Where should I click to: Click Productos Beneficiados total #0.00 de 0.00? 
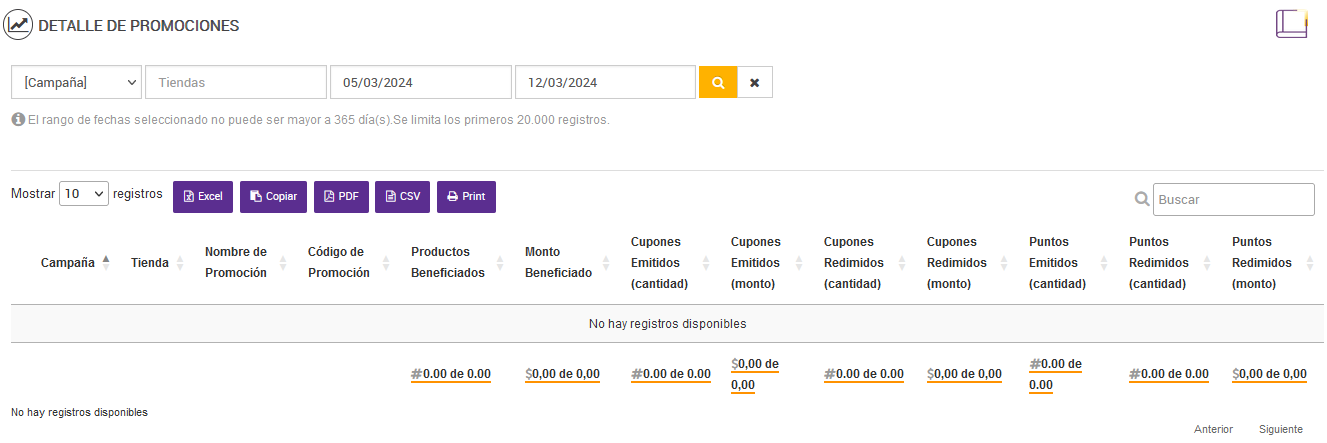click(451, 374)
